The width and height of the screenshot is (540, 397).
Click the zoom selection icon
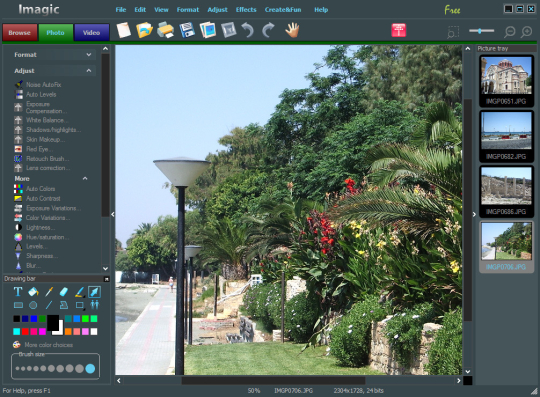click(453, 32)
